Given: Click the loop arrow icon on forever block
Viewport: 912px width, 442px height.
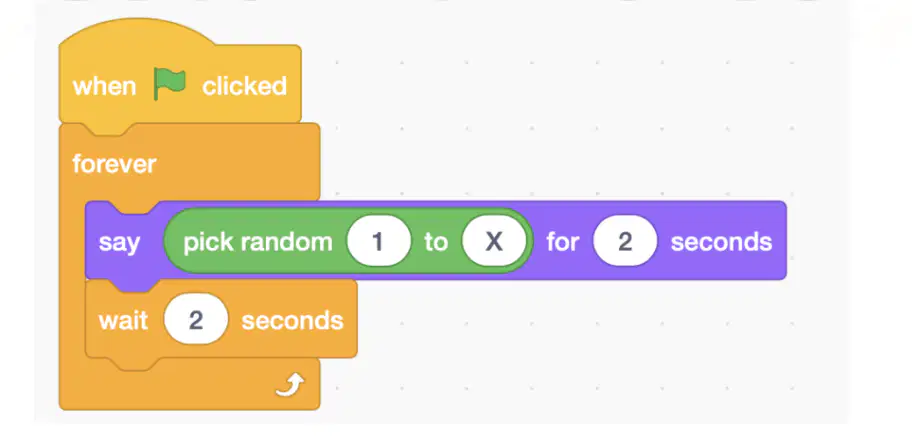Looking at the screenshot, I should tap(290, 385).
